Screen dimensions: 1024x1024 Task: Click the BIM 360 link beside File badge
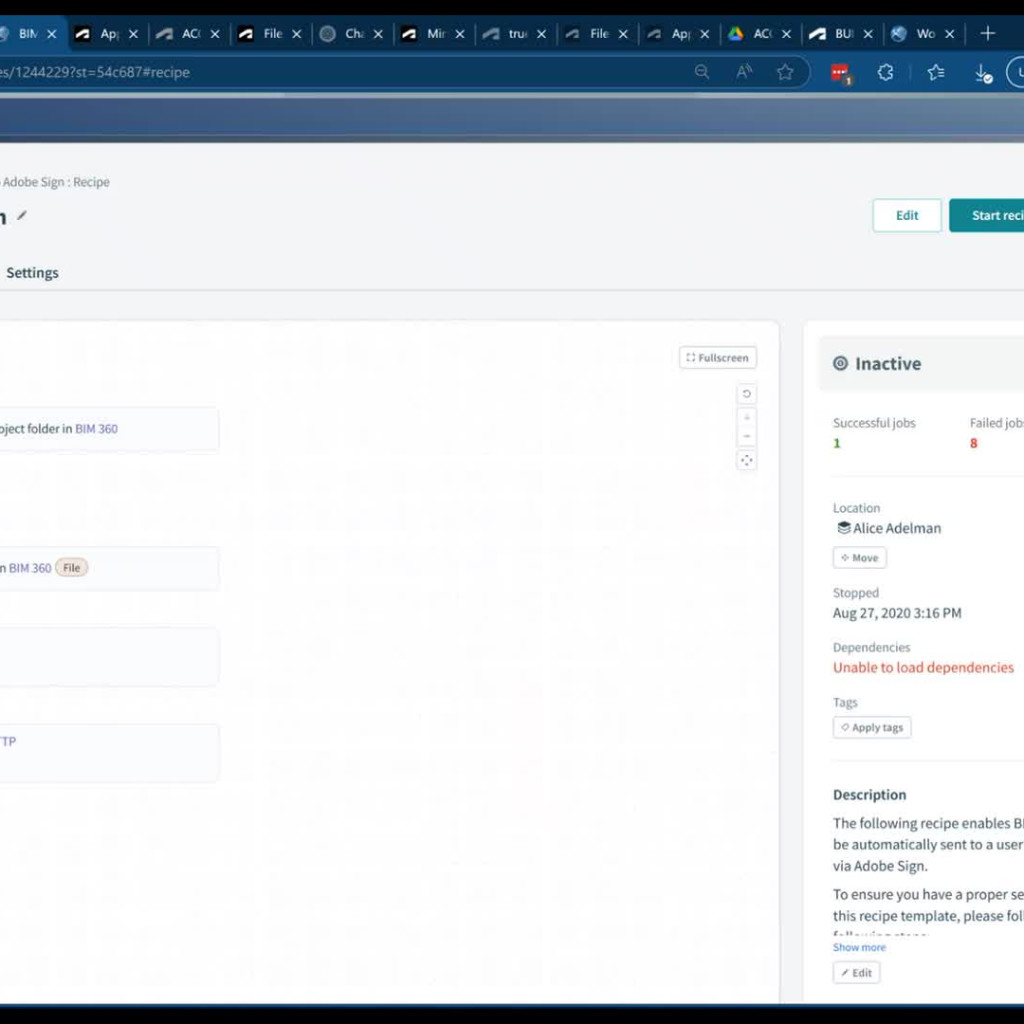(x=29, y=568)
